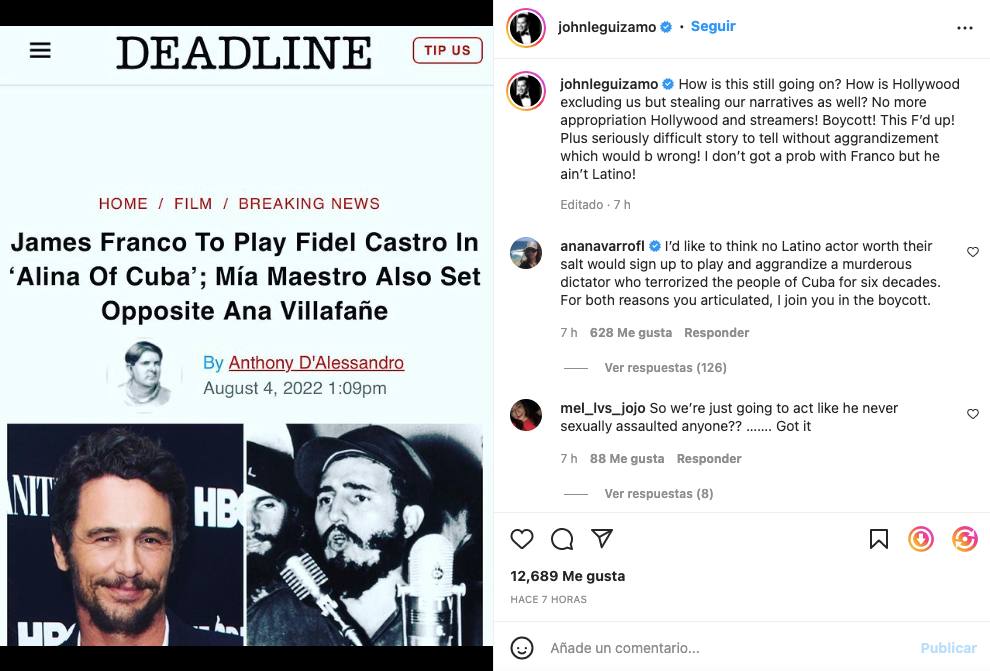Click the orange repost extension icon
Viewport: 990px width, 671px height.
coord(965,539)
